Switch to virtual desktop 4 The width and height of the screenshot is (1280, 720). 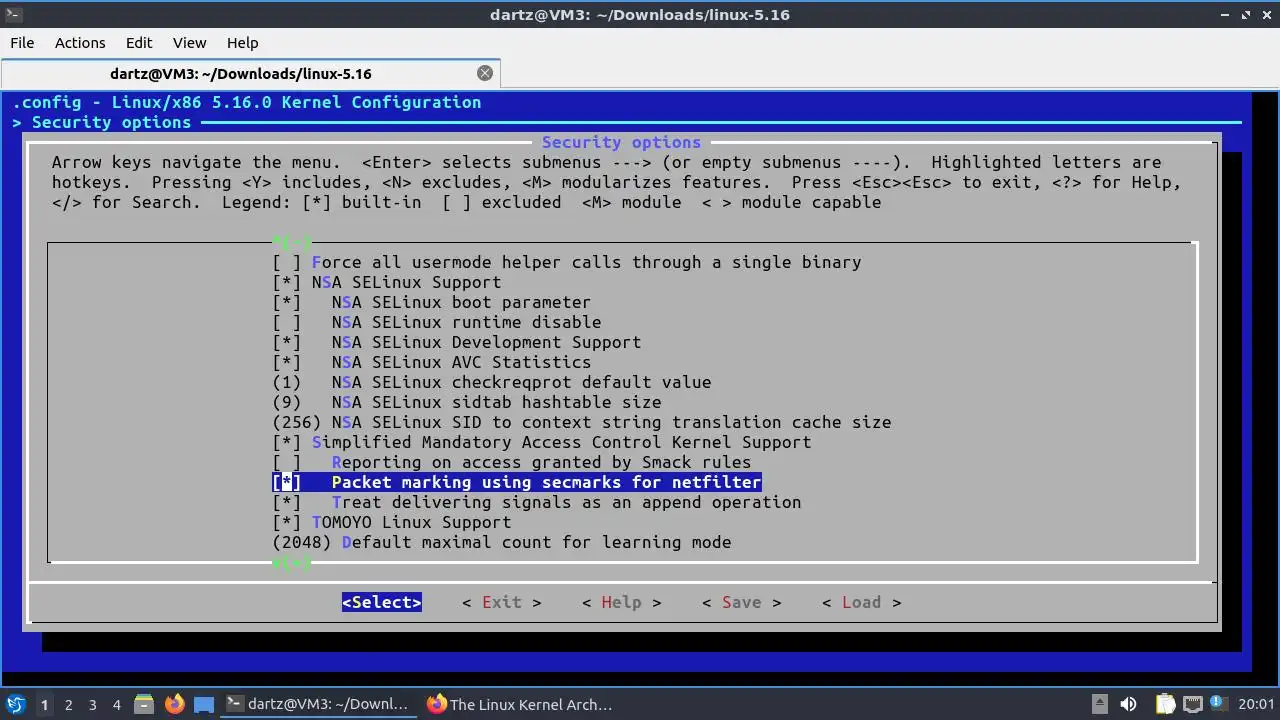116,704
